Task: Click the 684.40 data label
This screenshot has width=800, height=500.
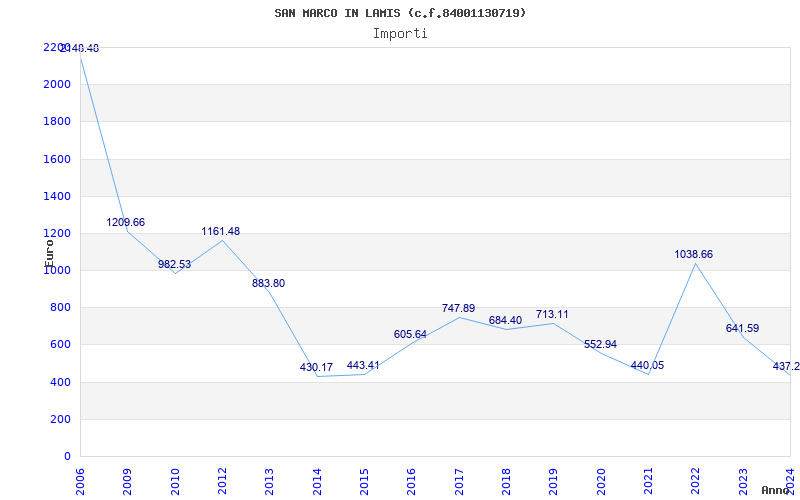Action: coord(505,320)
